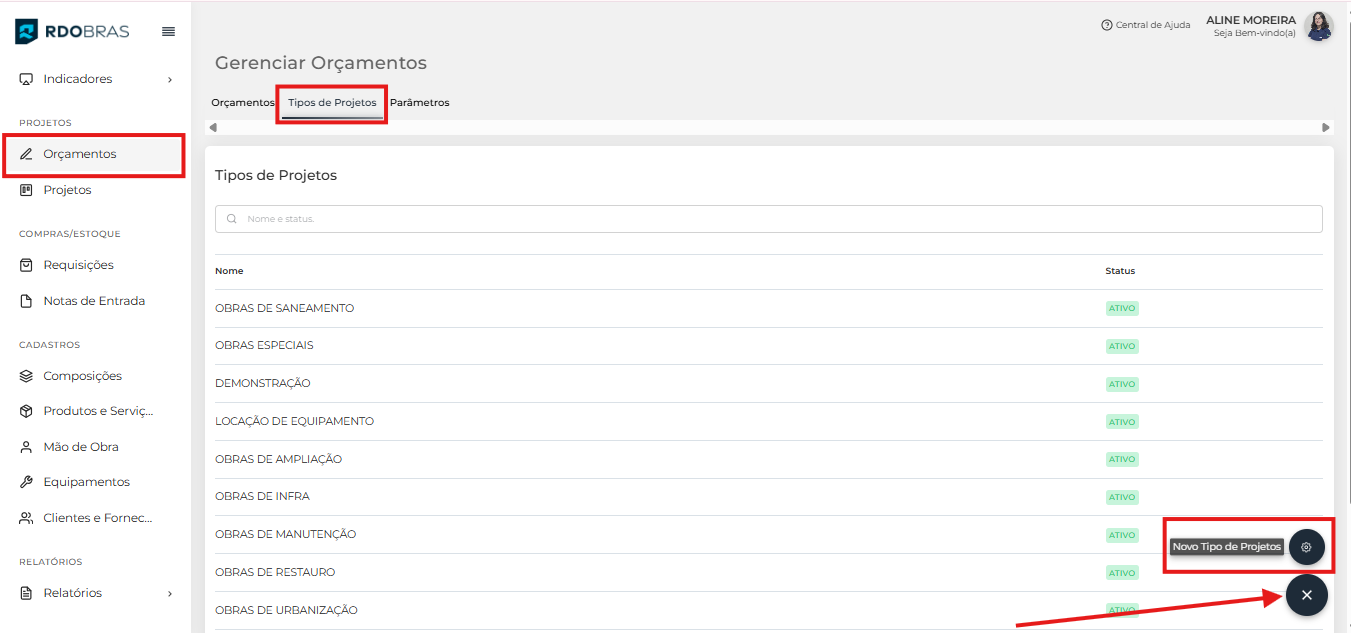Click the gear icon for Novo Tipo de Projetos
The height and width of the screenshot is (633, 1351).
[x=1306, y=547]
